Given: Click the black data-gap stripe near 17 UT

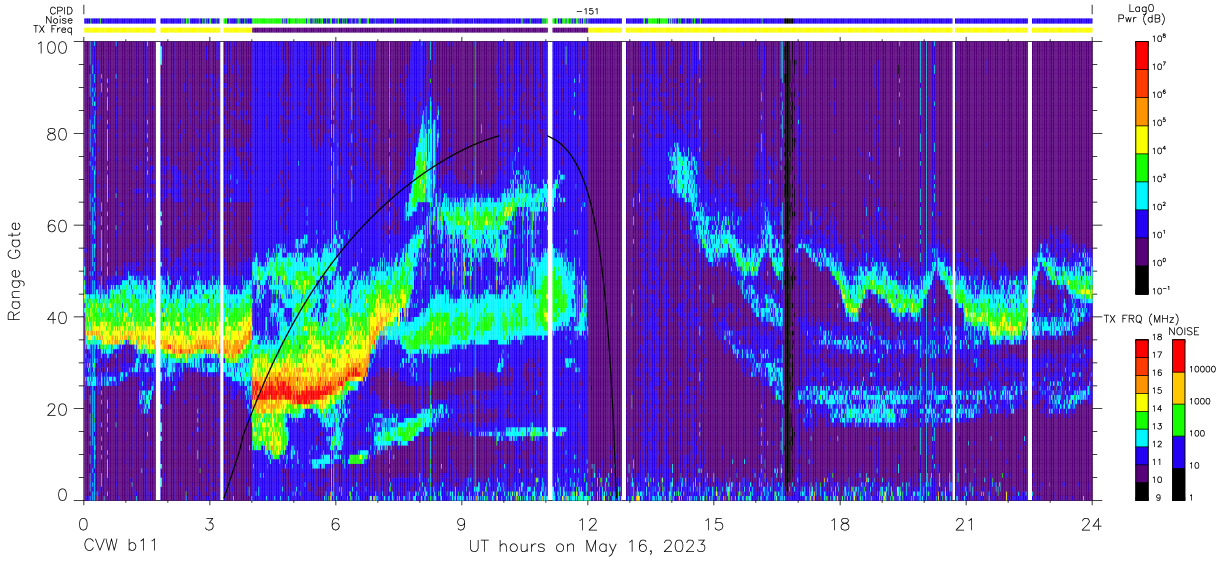Looking at the screenshot, I should 788,270.
